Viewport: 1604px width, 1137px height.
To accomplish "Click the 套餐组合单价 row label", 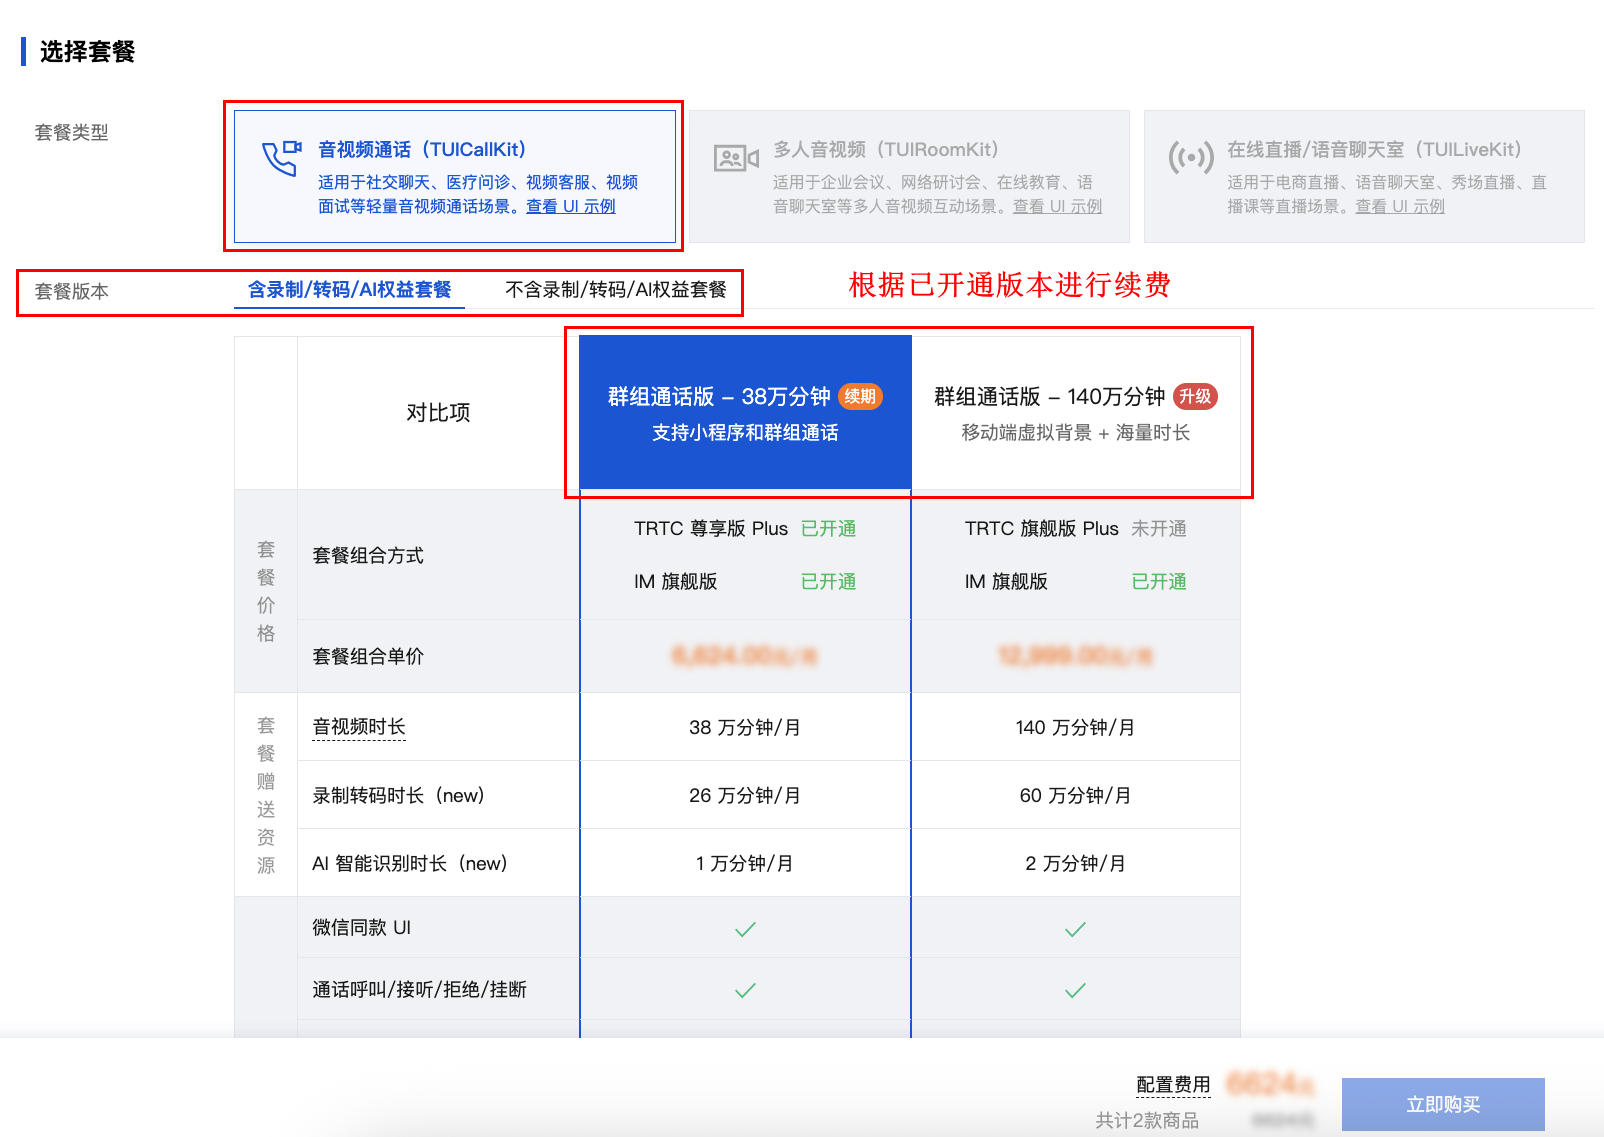I will (368, 656).
